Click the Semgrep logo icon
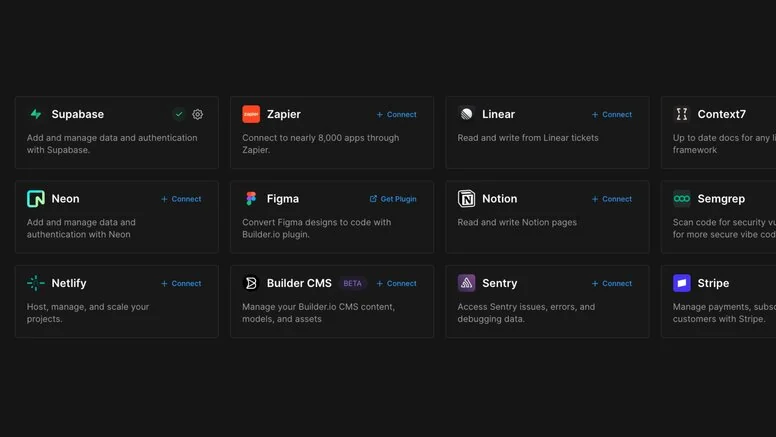Screen dimensions: 776x437 [x=681, y=198]
